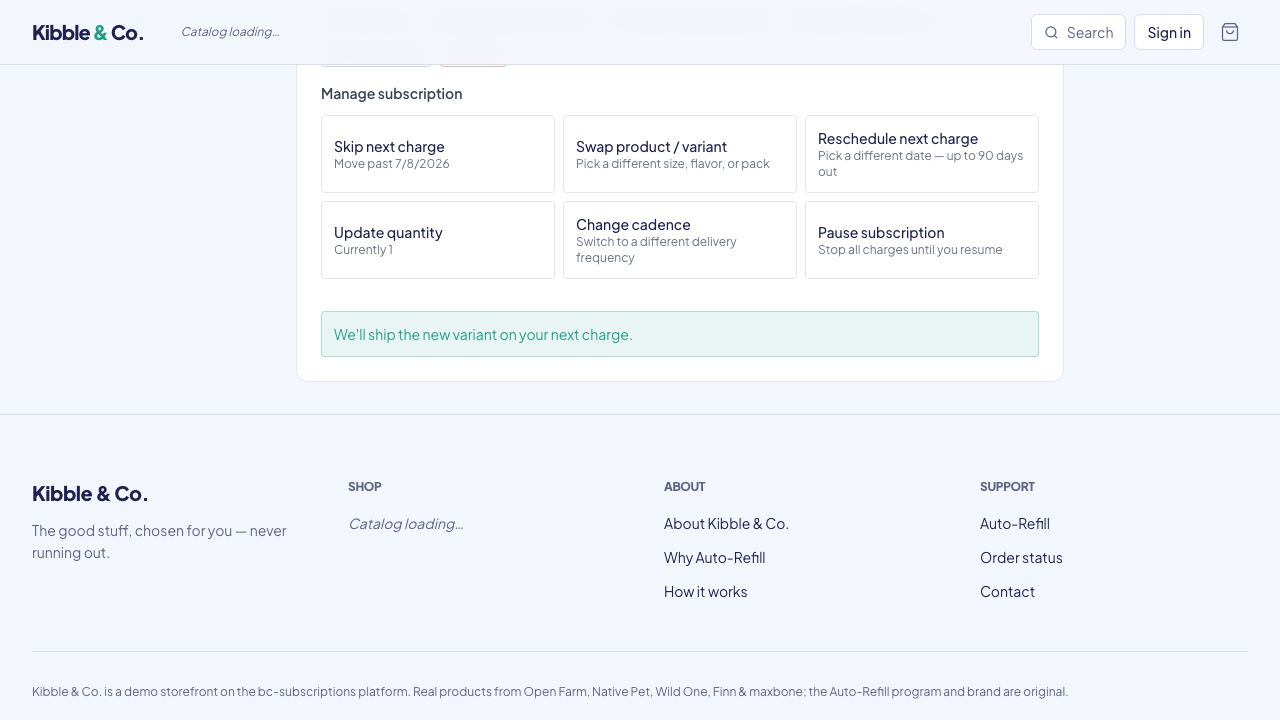Open How it works link
1280x720 pixels.
coord(705,592)
